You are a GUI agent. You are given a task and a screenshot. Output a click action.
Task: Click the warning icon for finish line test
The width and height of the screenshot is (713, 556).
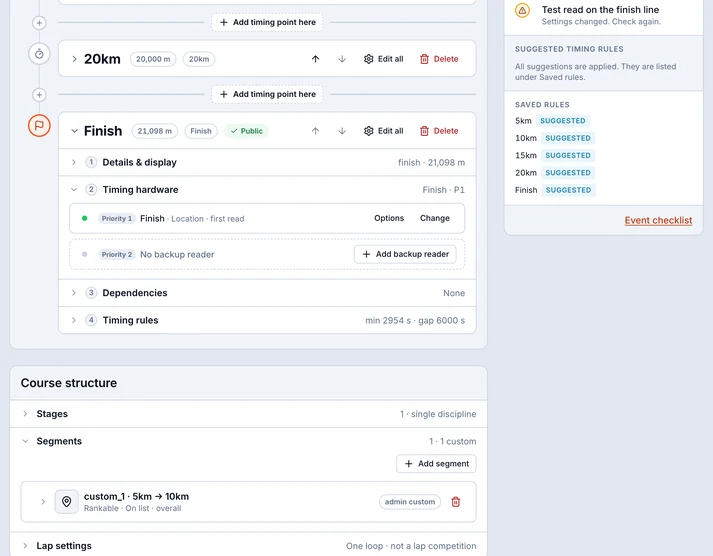coord(522,10)
